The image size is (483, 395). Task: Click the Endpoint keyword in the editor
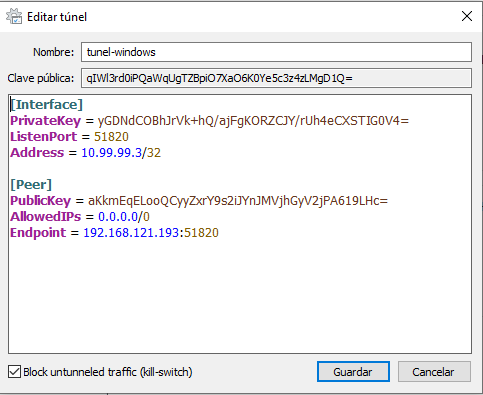click(x=38, y=233)
